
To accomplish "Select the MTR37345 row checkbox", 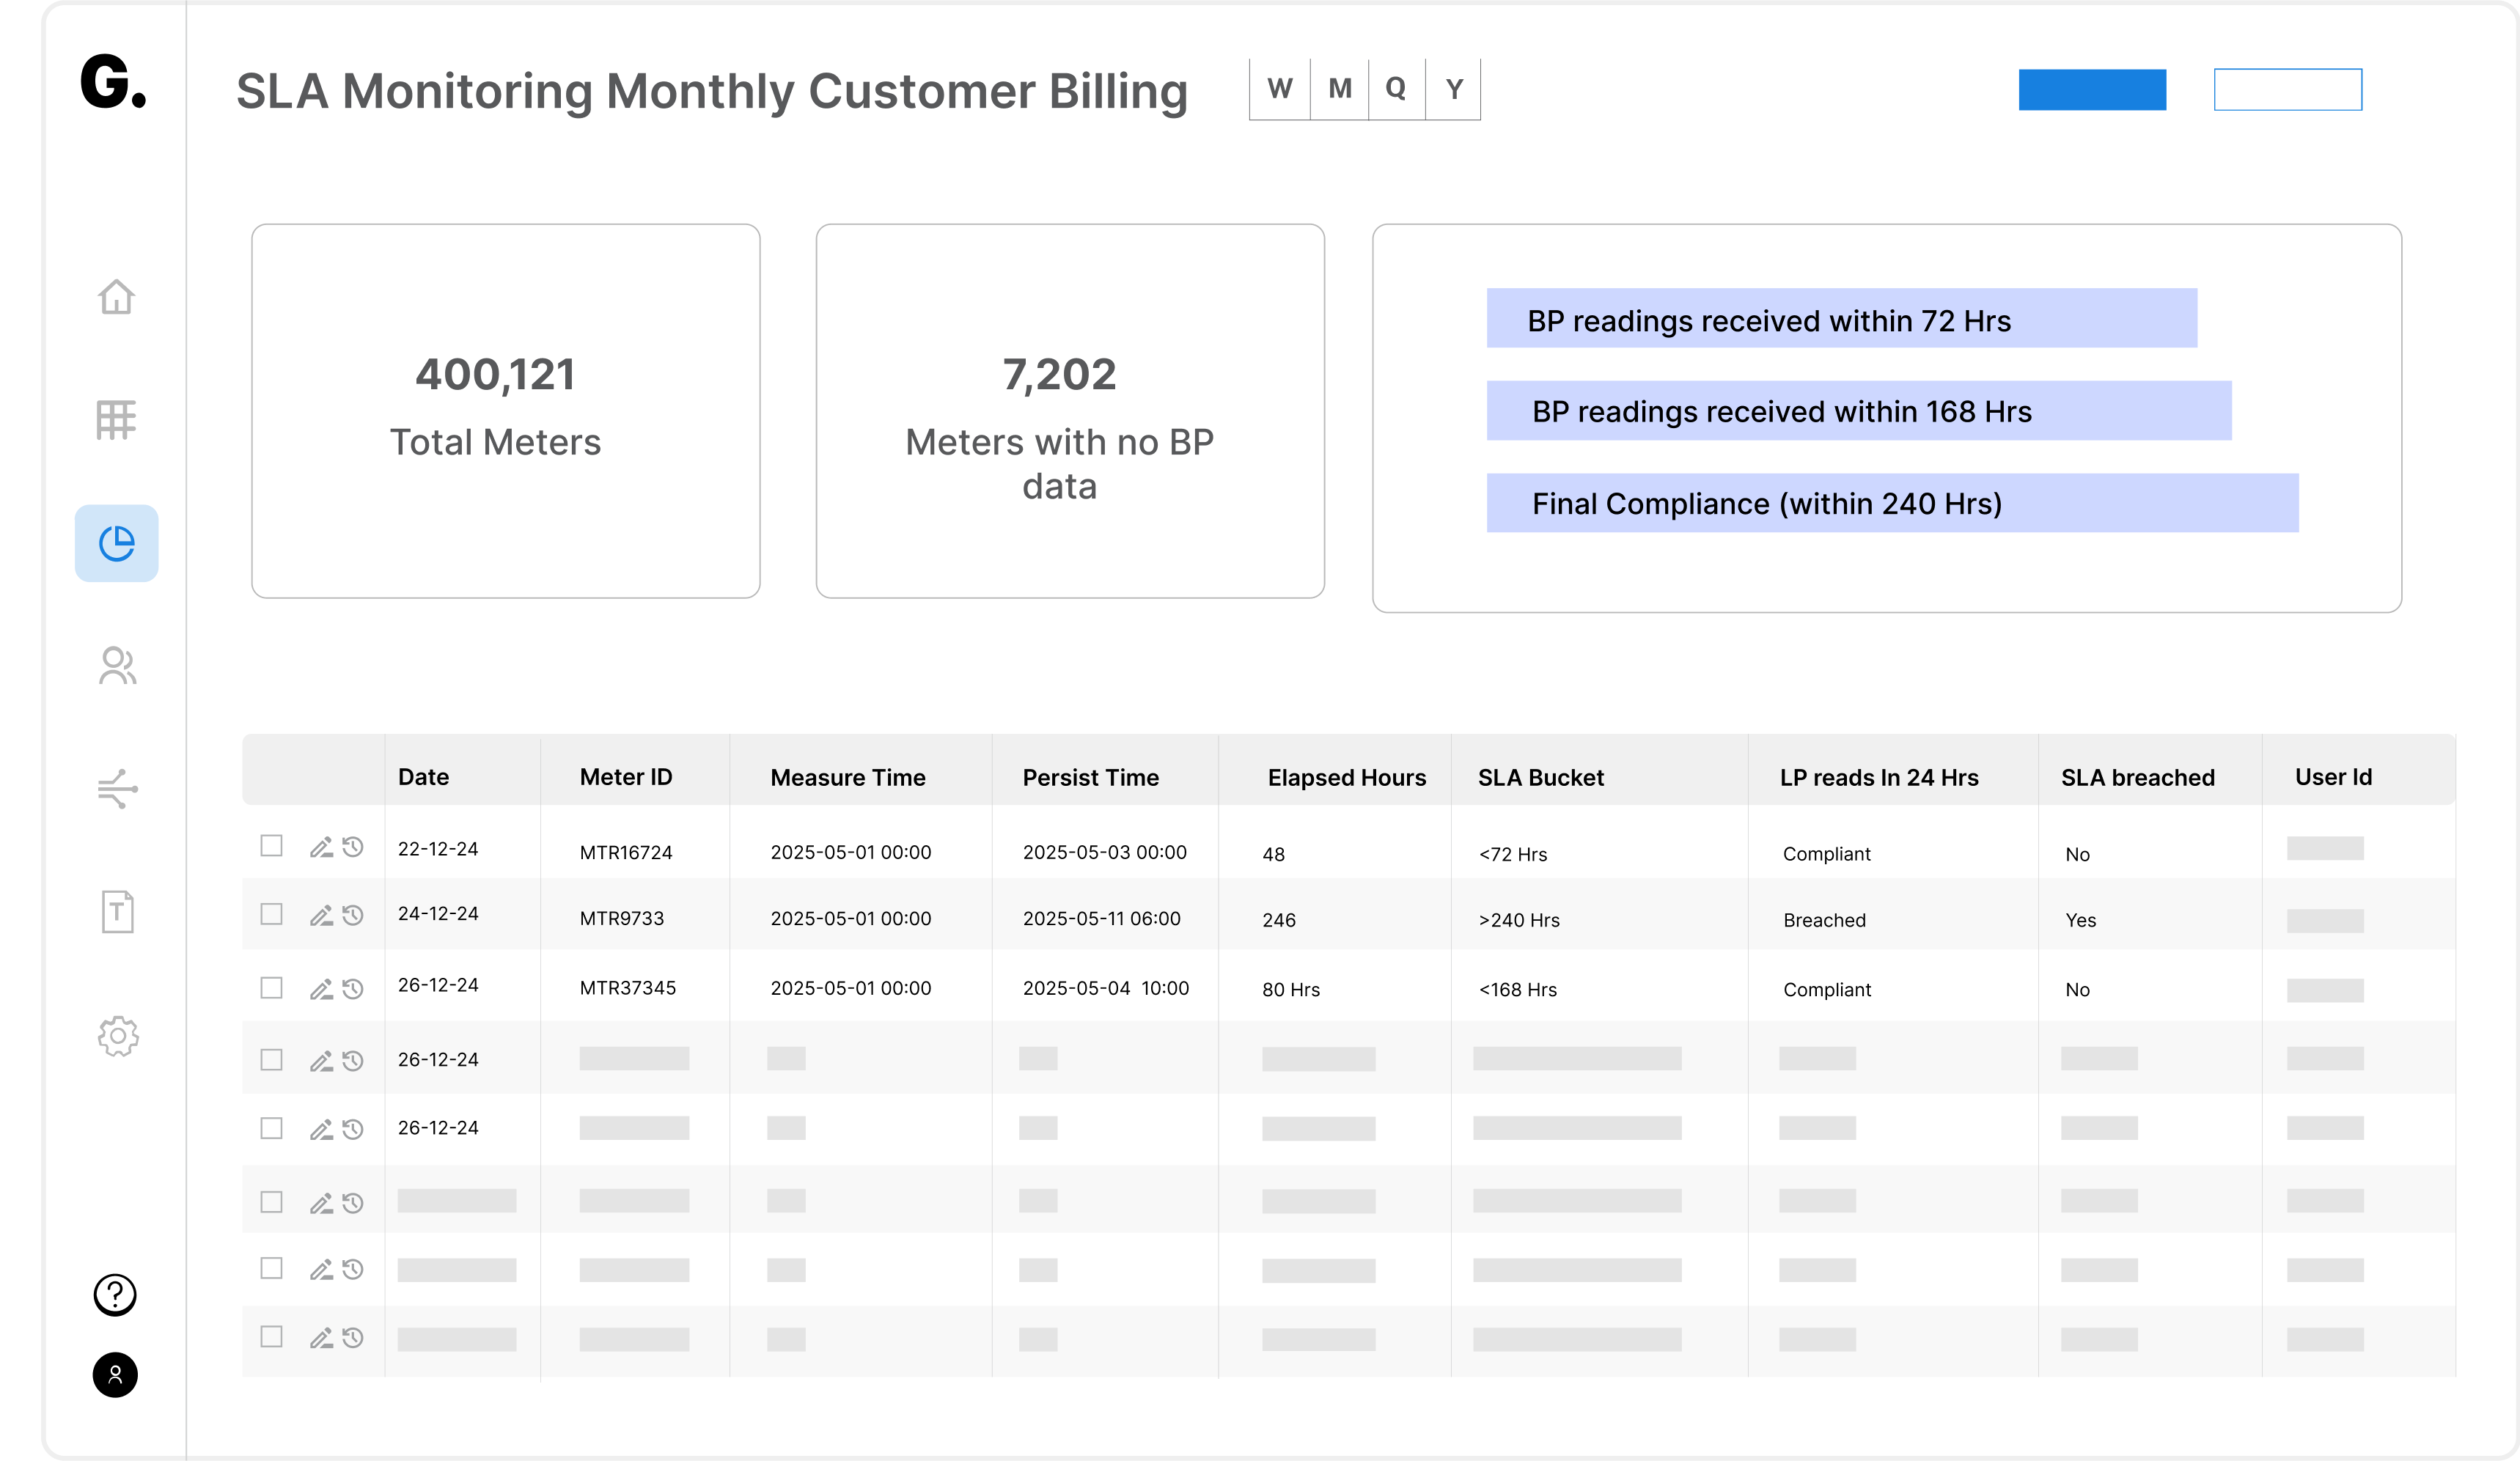I will point(271,988).
